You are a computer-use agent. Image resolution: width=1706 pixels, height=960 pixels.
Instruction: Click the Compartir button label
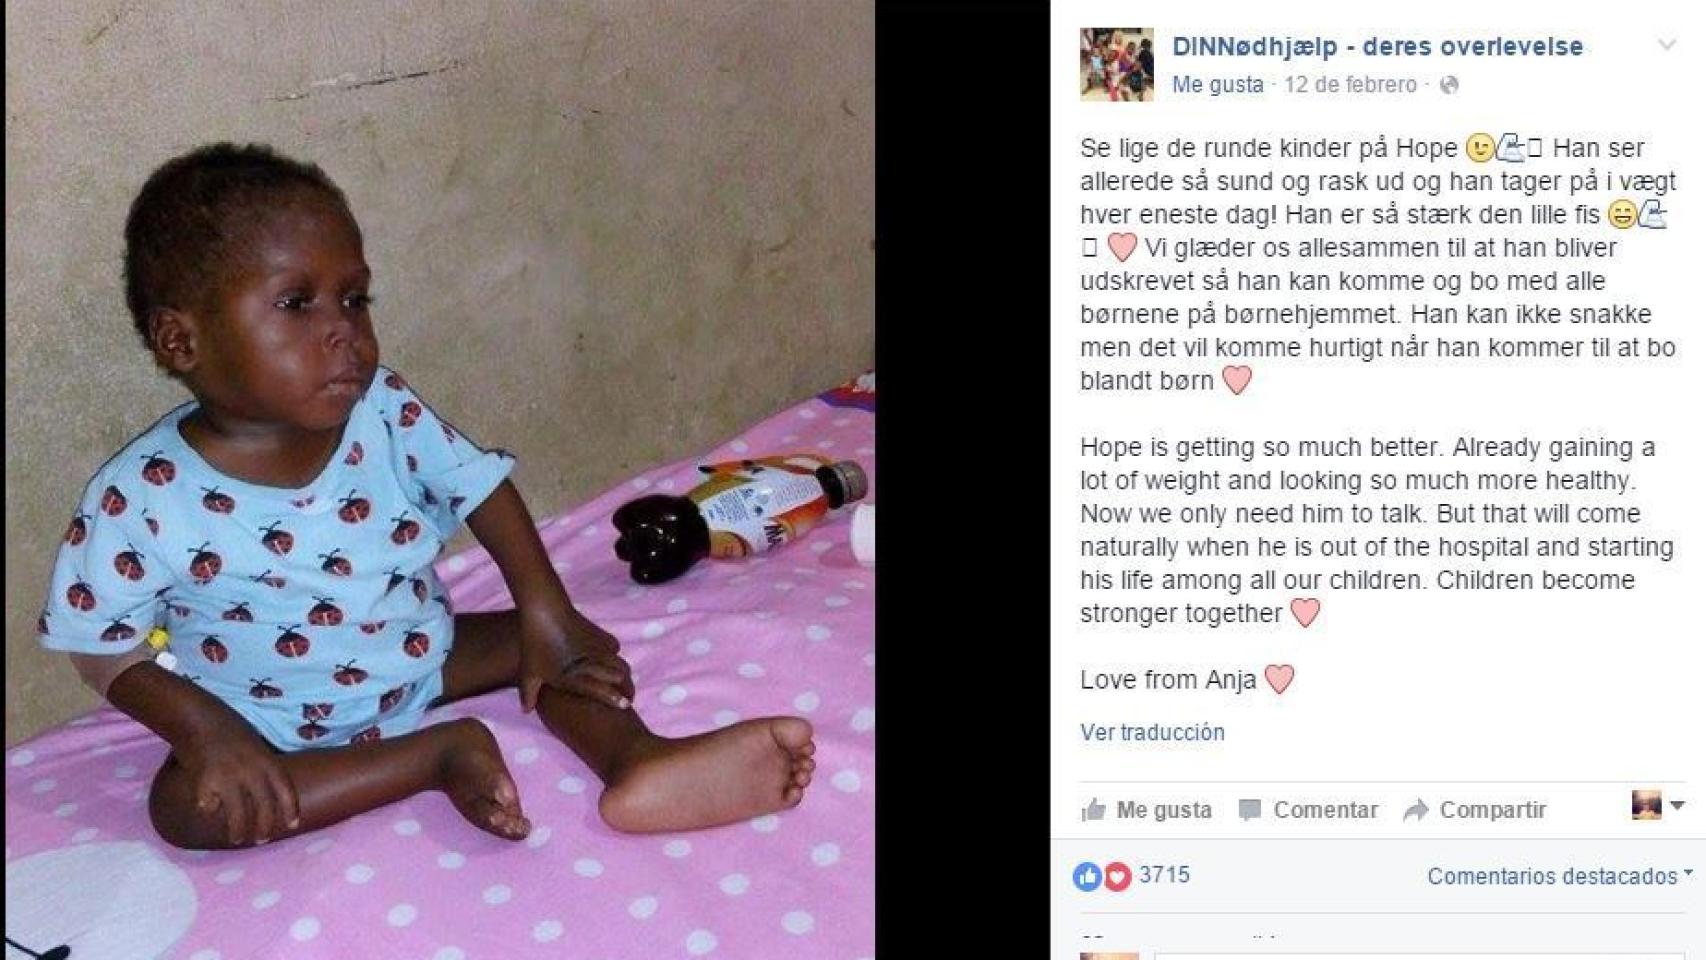click(1493, 810)
